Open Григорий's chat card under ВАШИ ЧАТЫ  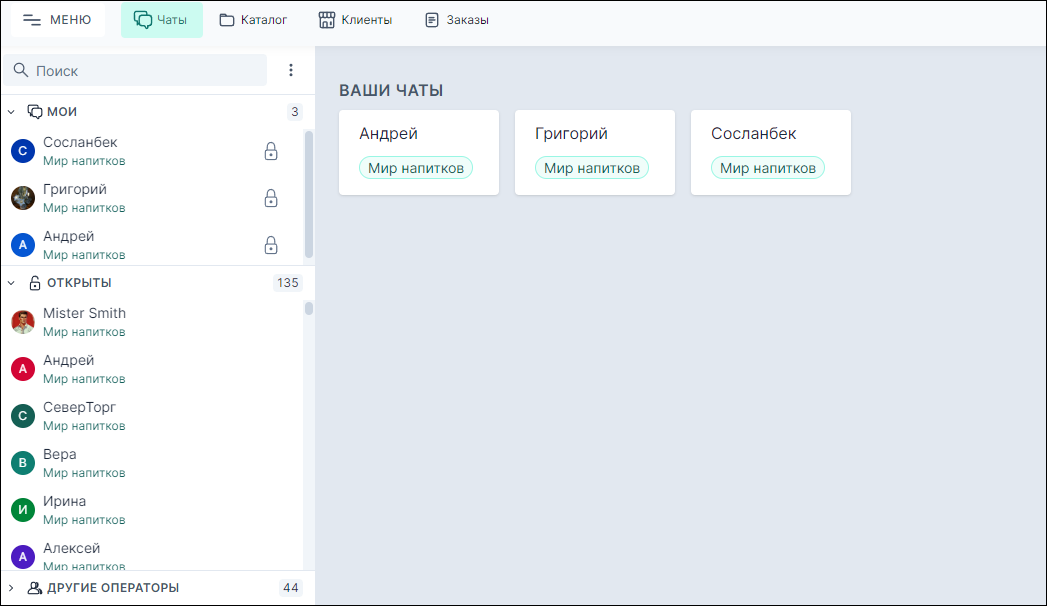[594, 152]
